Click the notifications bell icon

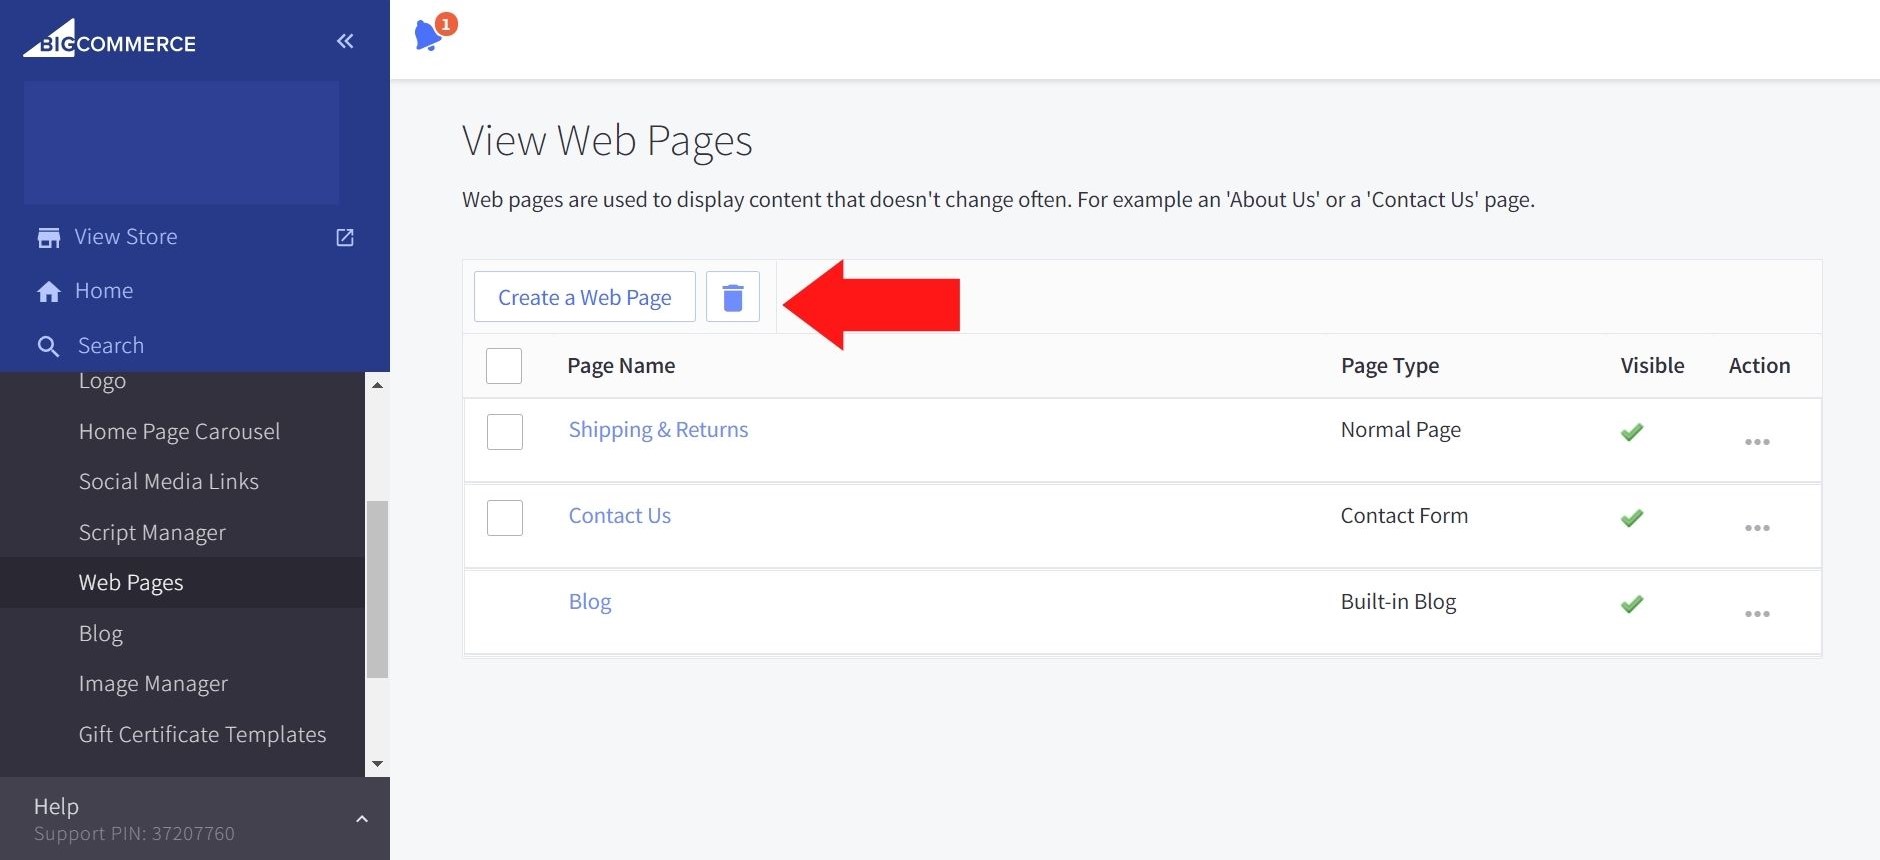(x=428, y=35)
